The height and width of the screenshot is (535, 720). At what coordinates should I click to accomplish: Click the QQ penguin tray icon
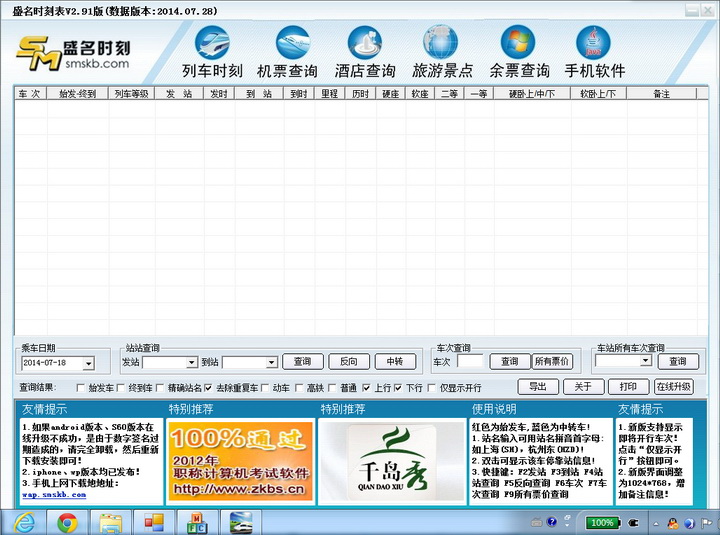[673, 523]
